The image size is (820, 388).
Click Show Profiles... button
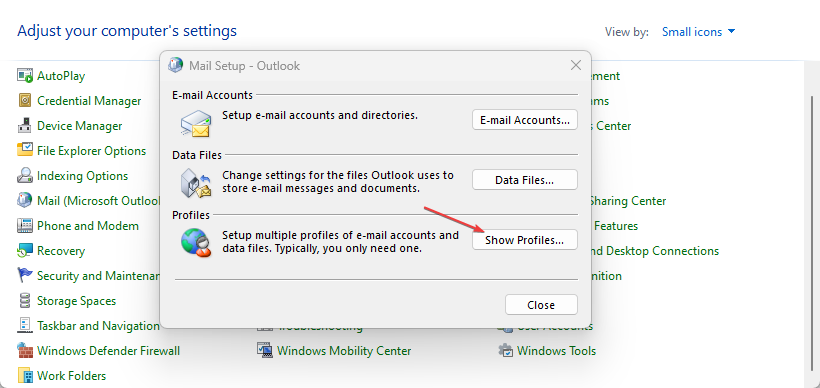tap(525, 240)
